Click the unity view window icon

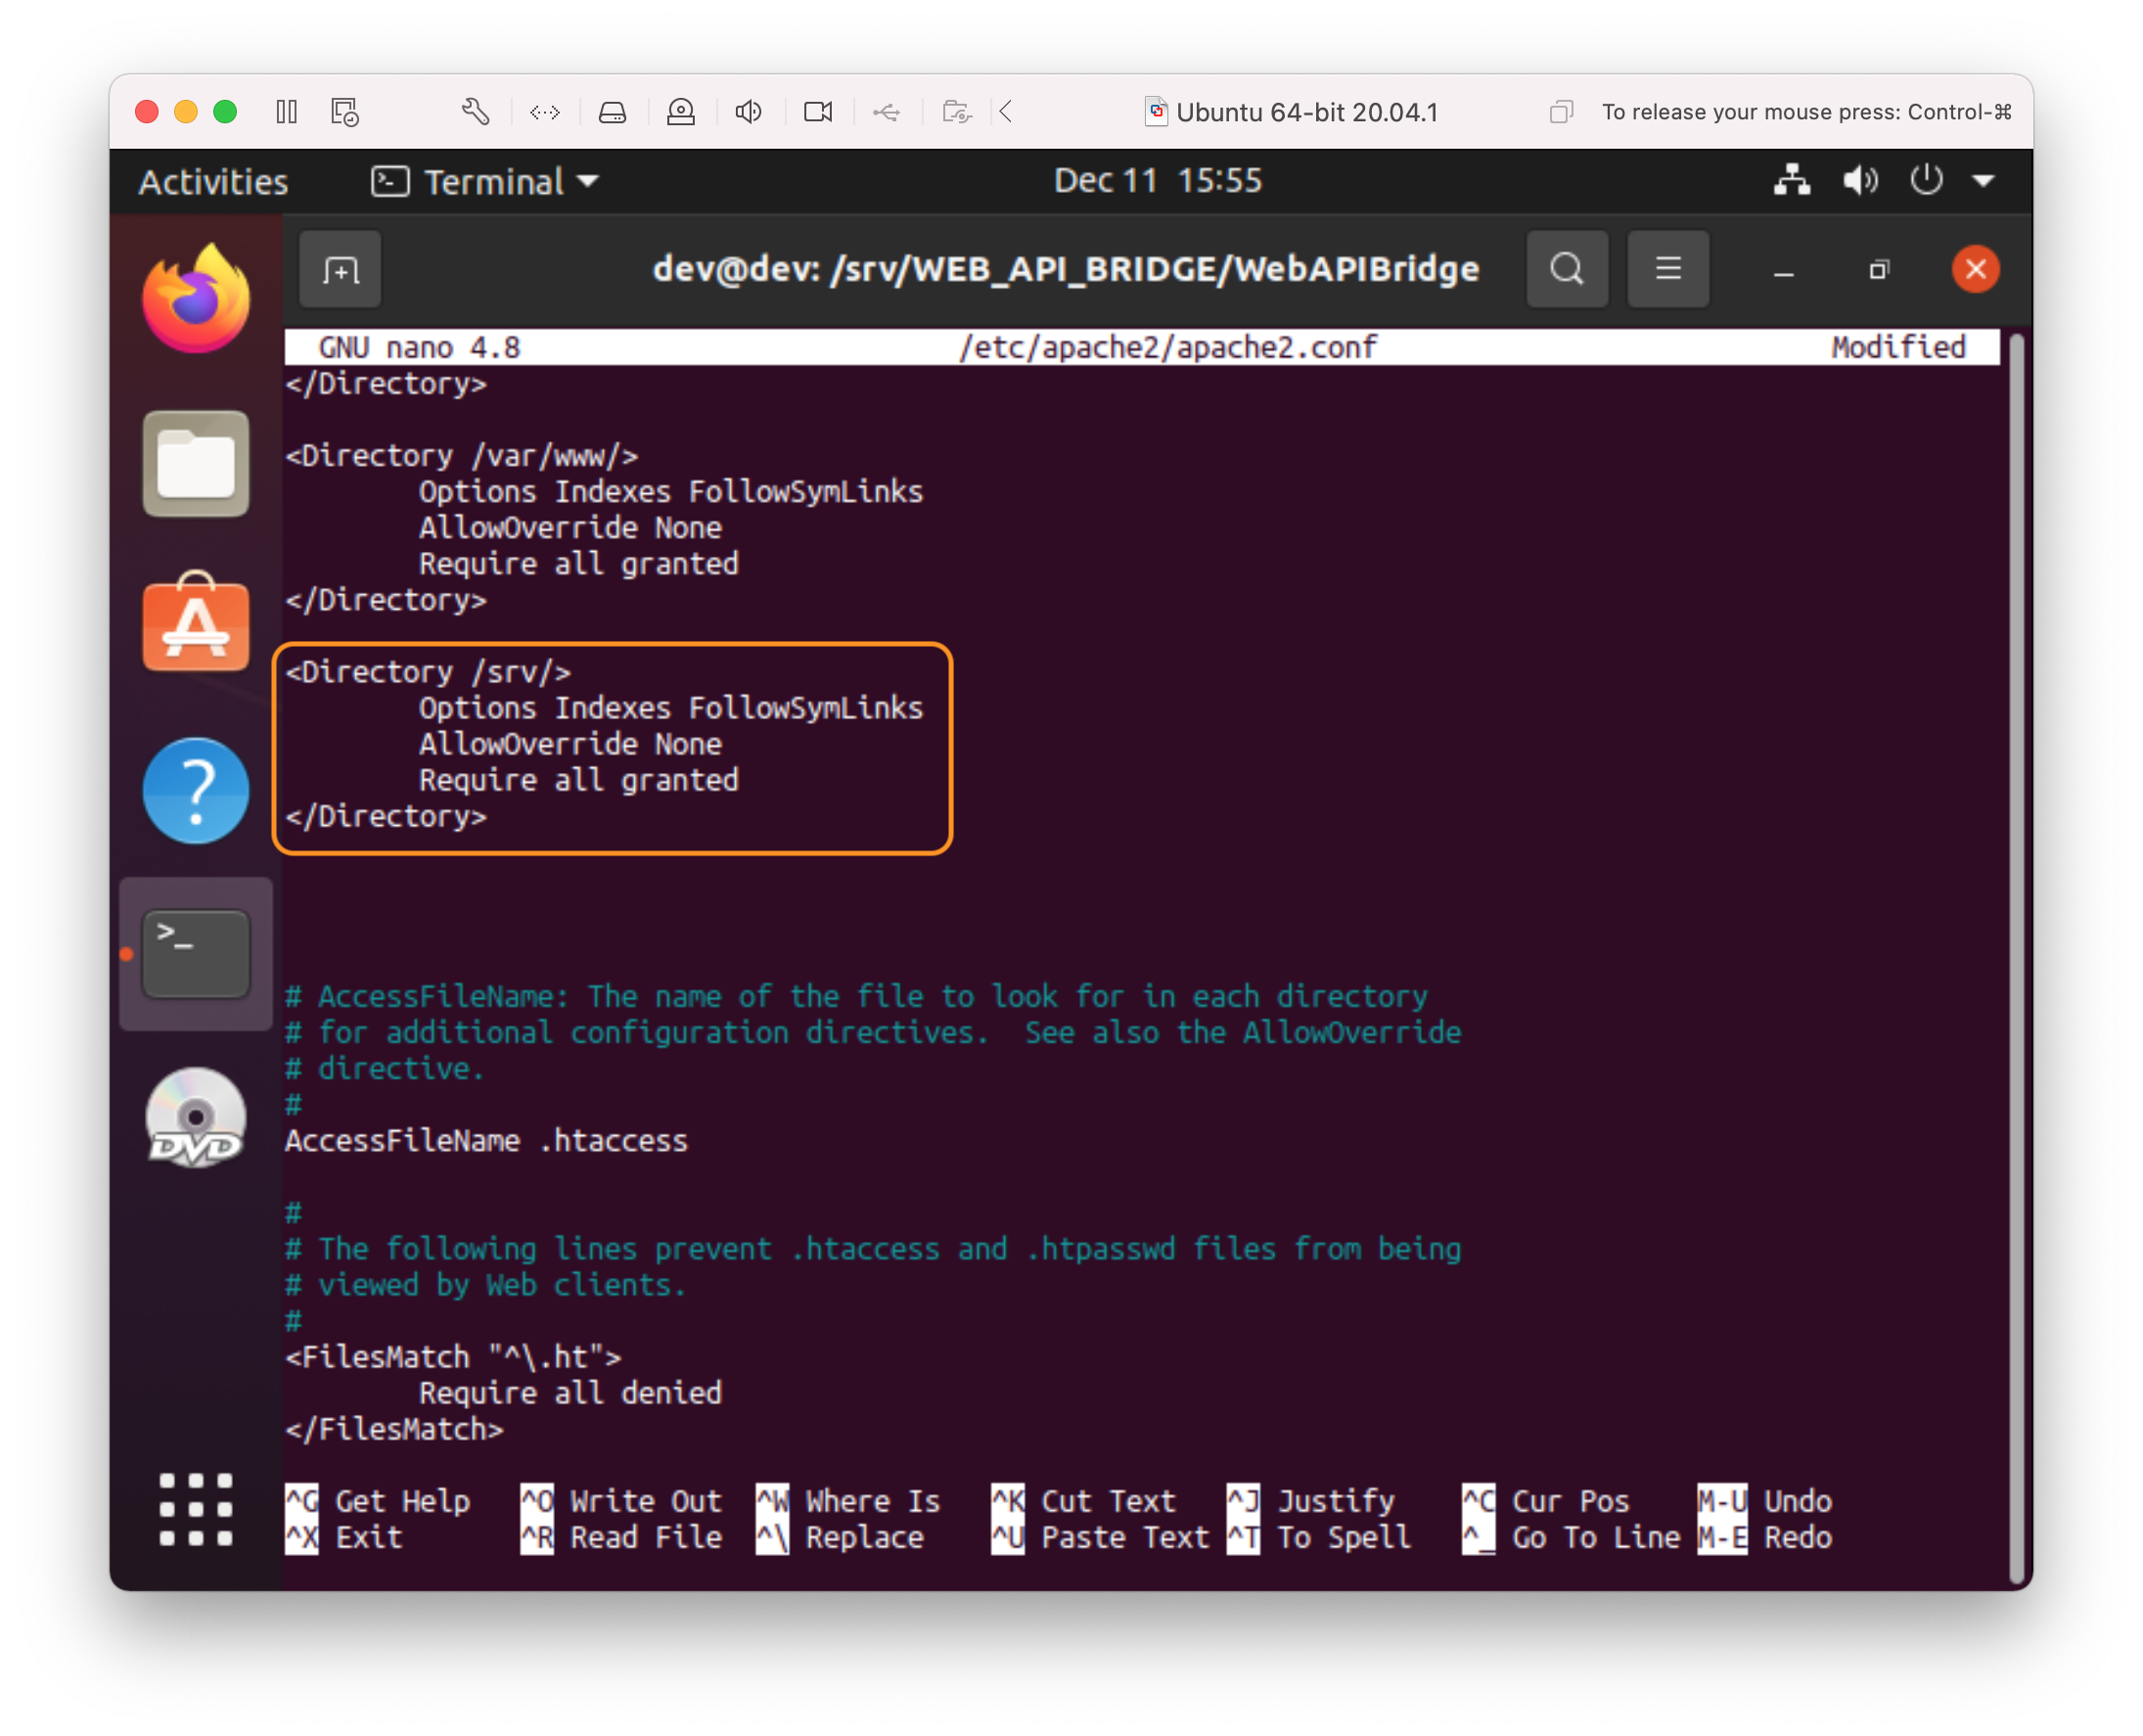click(1561, 112)
